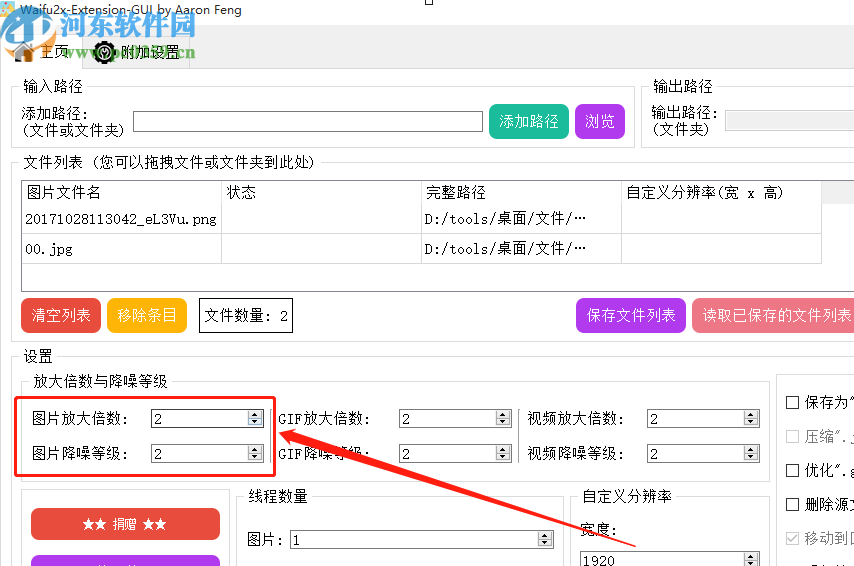Decrease 图片放大倍数 with down arrow
854x566 pixels.
(x=255, y=423)
